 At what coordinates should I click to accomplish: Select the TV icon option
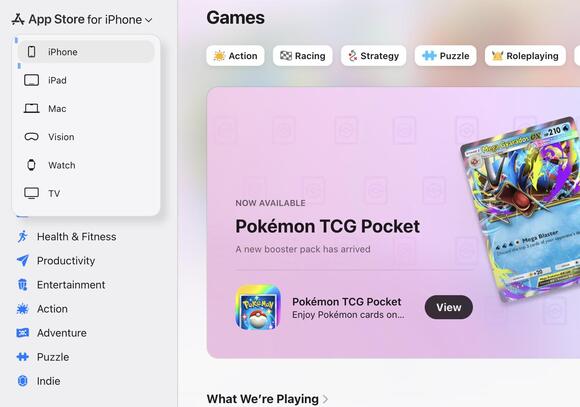point(31,193)
